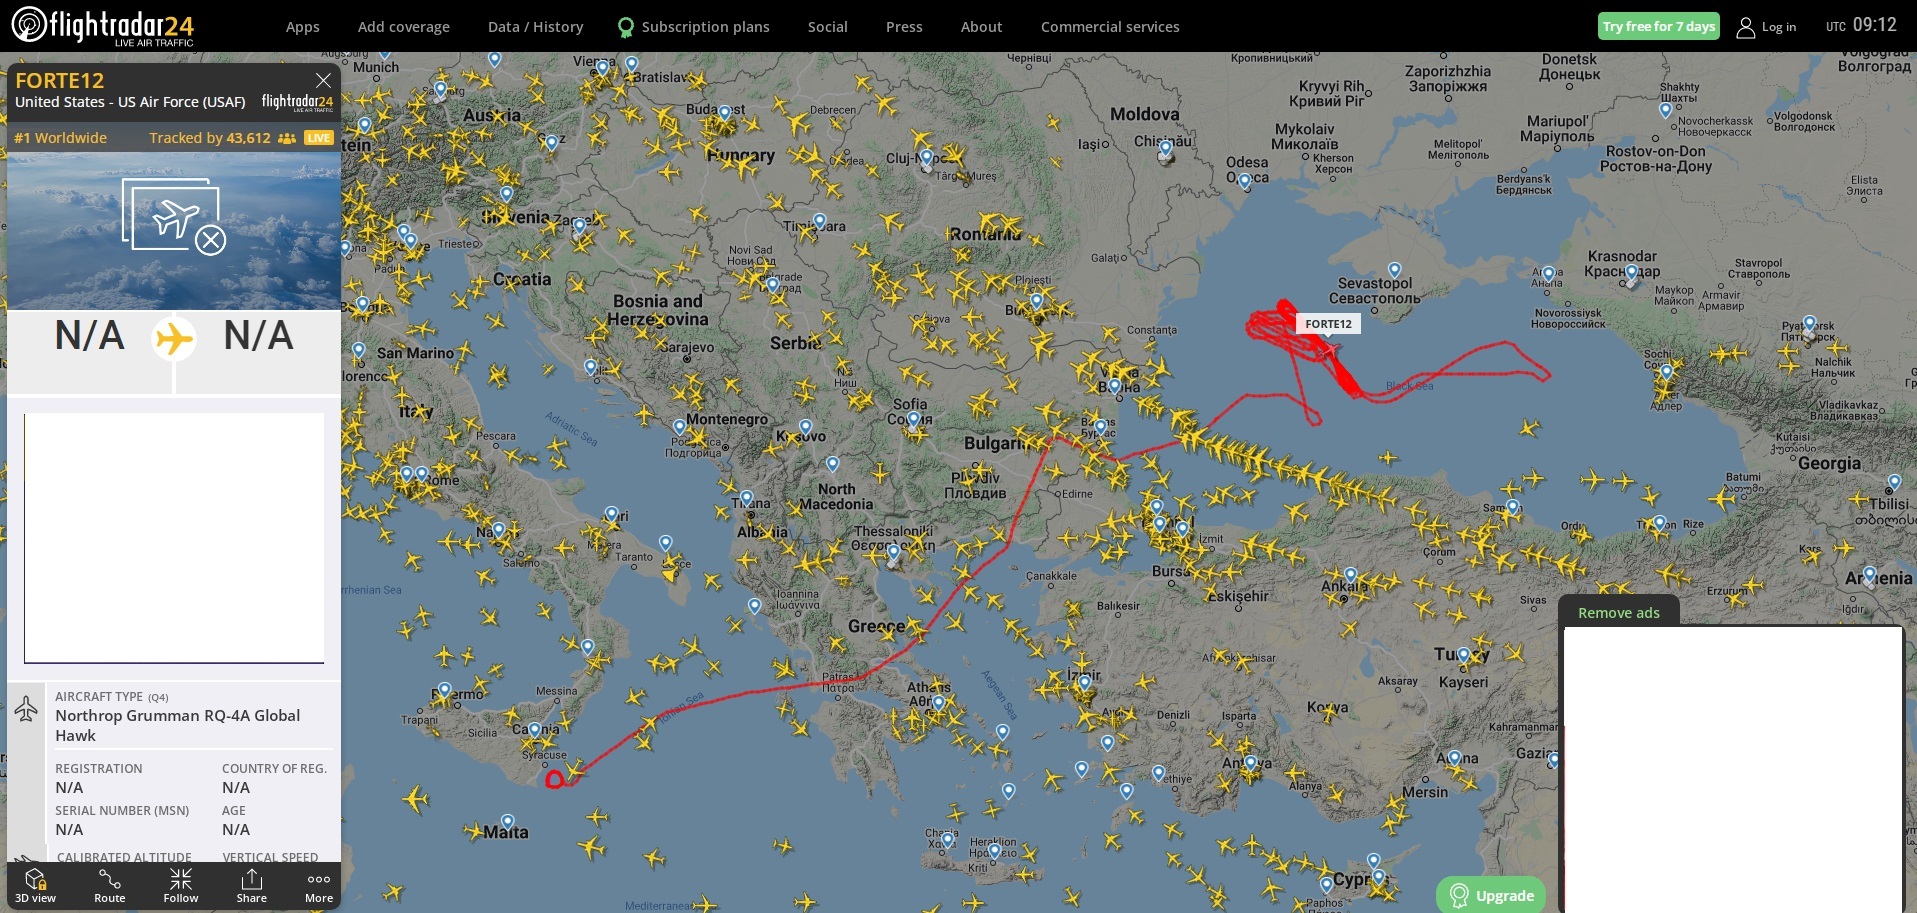
Task: Open Commercial services menu
Action: [x=1110, y=27]
